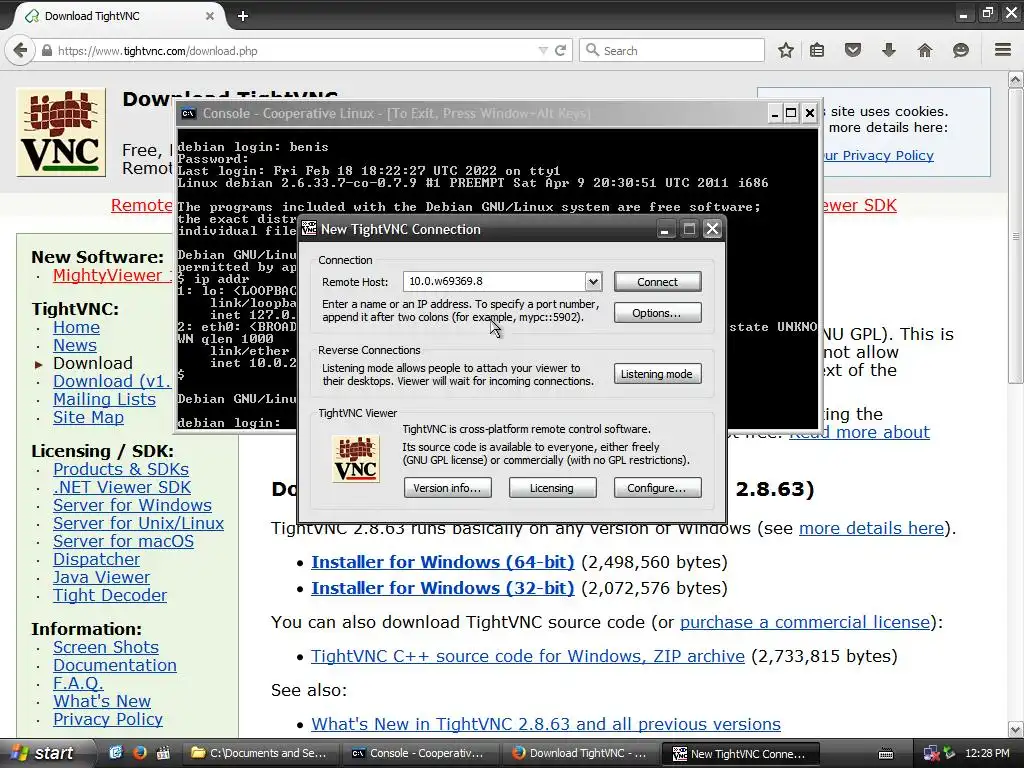Open a new browser tab with plus icon
This screenshot has width=1024, height=768.
[x=243, y=16]
